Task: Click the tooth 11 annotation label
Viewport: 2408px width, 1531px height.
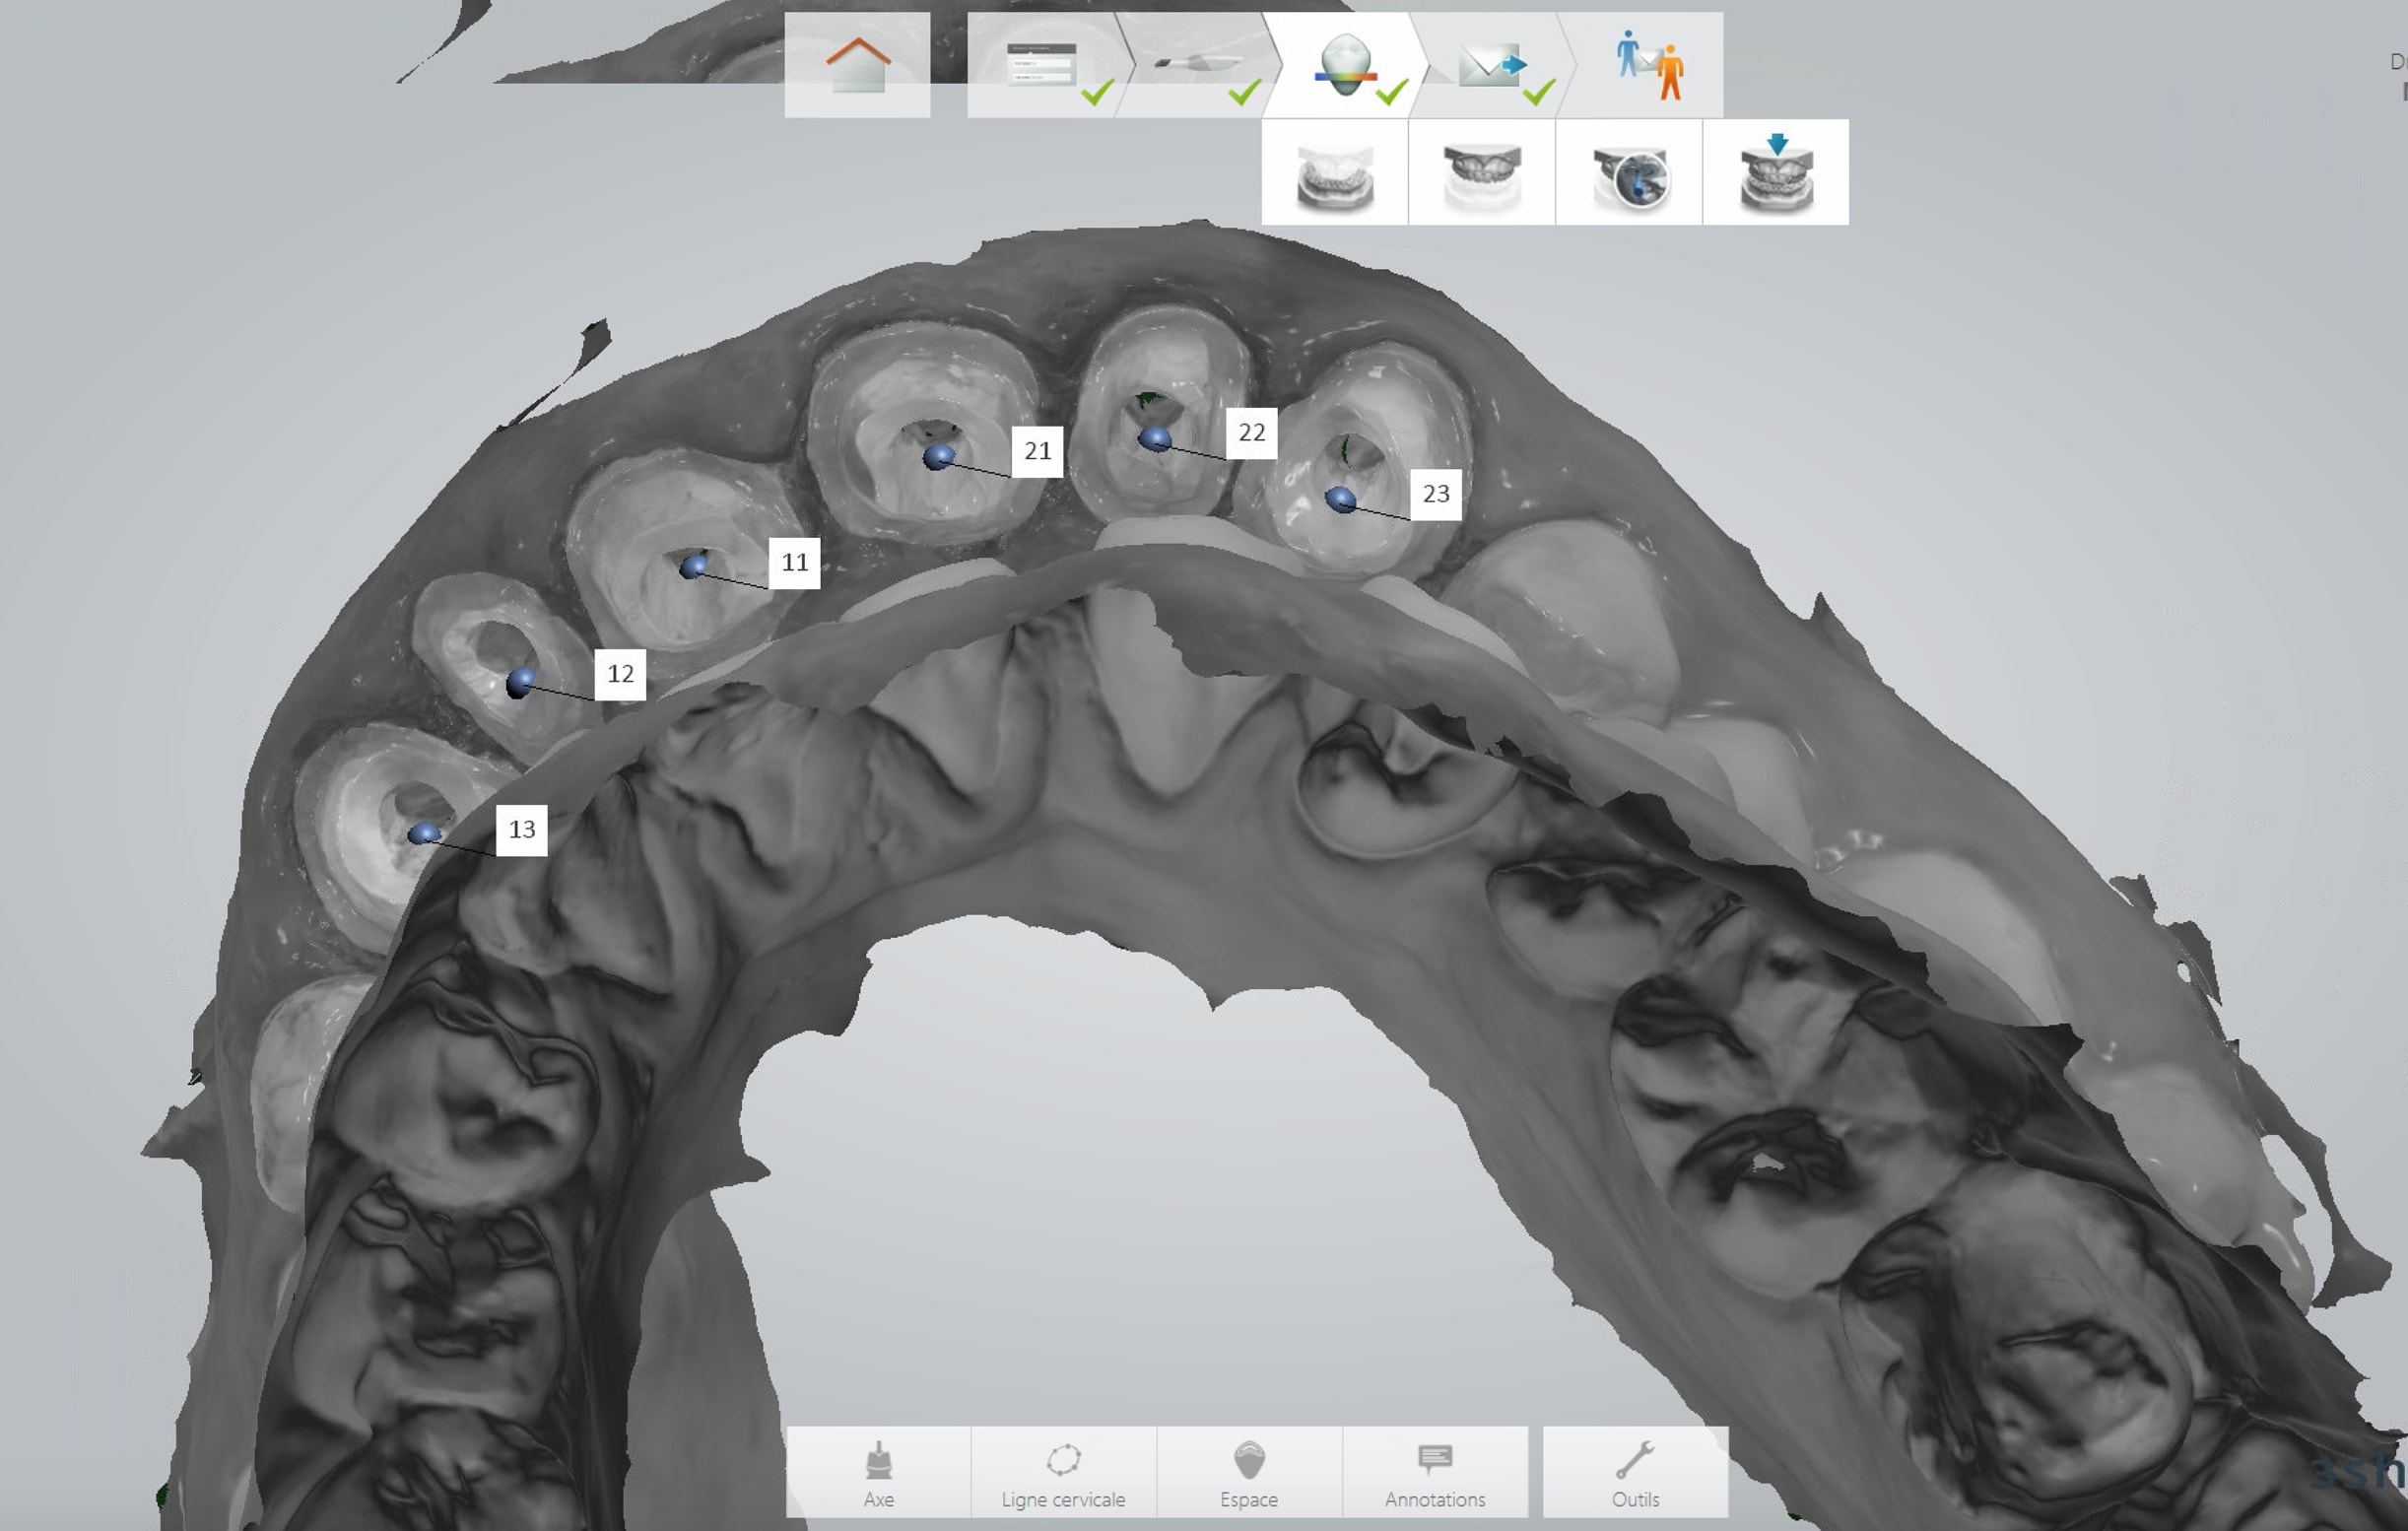Action: tap(795, 563)
